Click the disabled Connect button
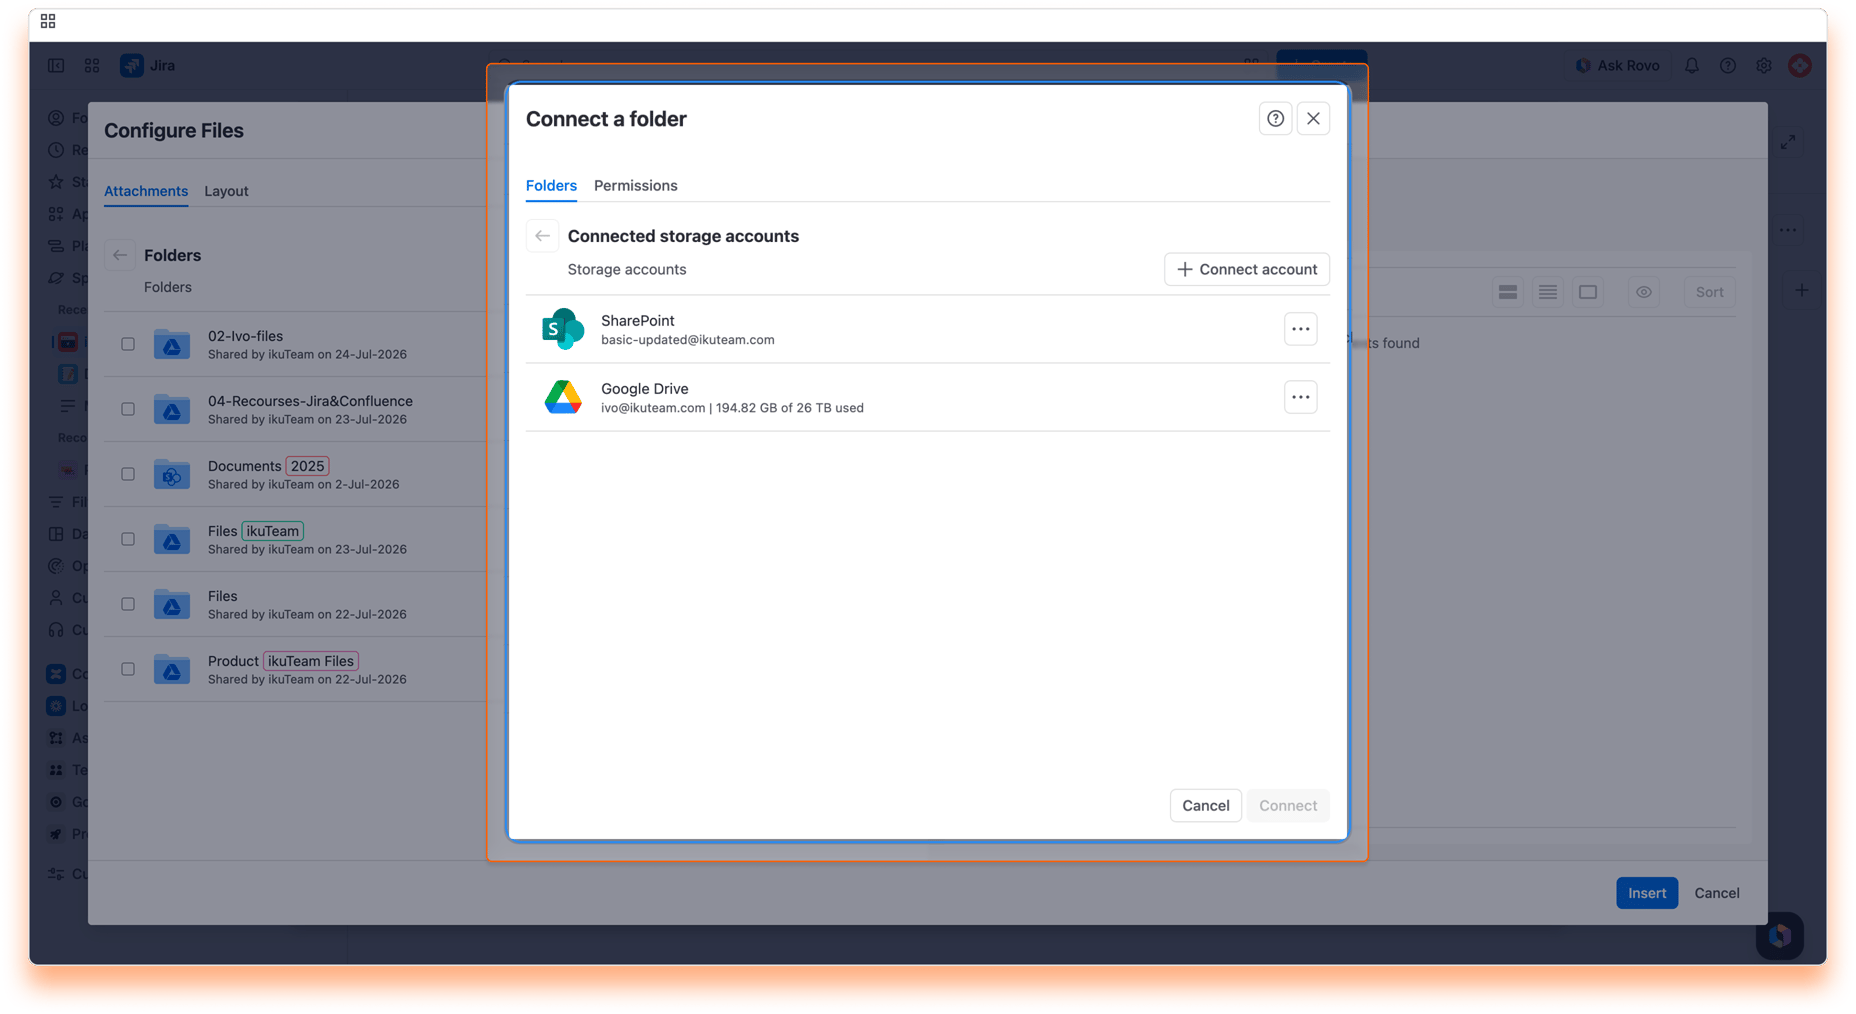 point(1288,805)
